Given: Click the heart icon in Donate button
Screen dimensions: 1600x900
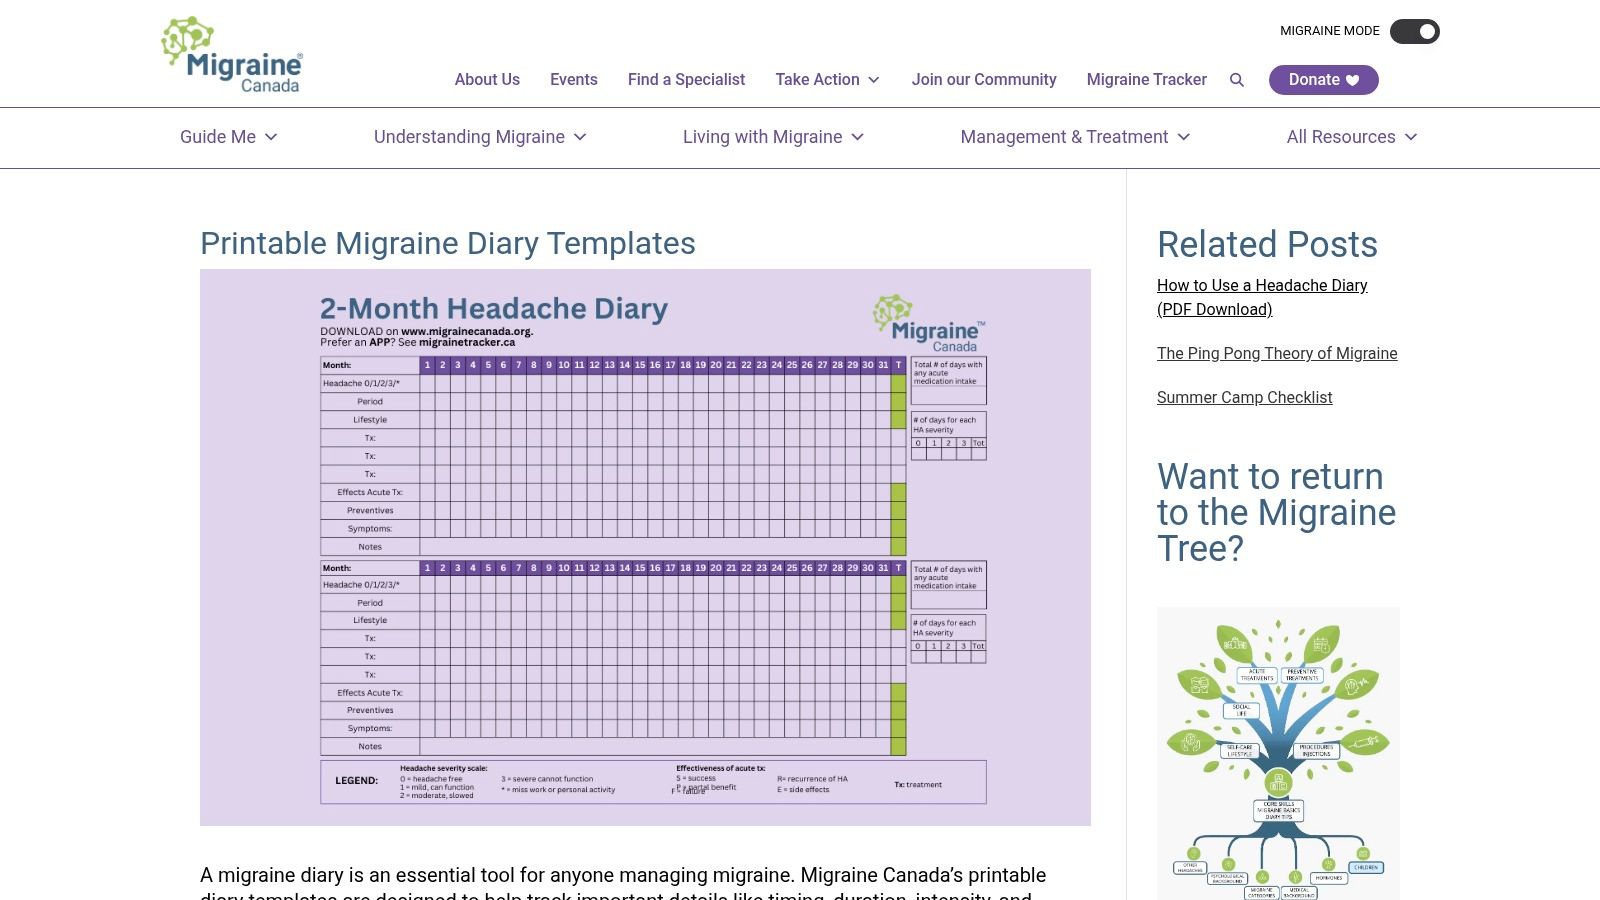Looking at the screenshot, I should click(1352, 80).
